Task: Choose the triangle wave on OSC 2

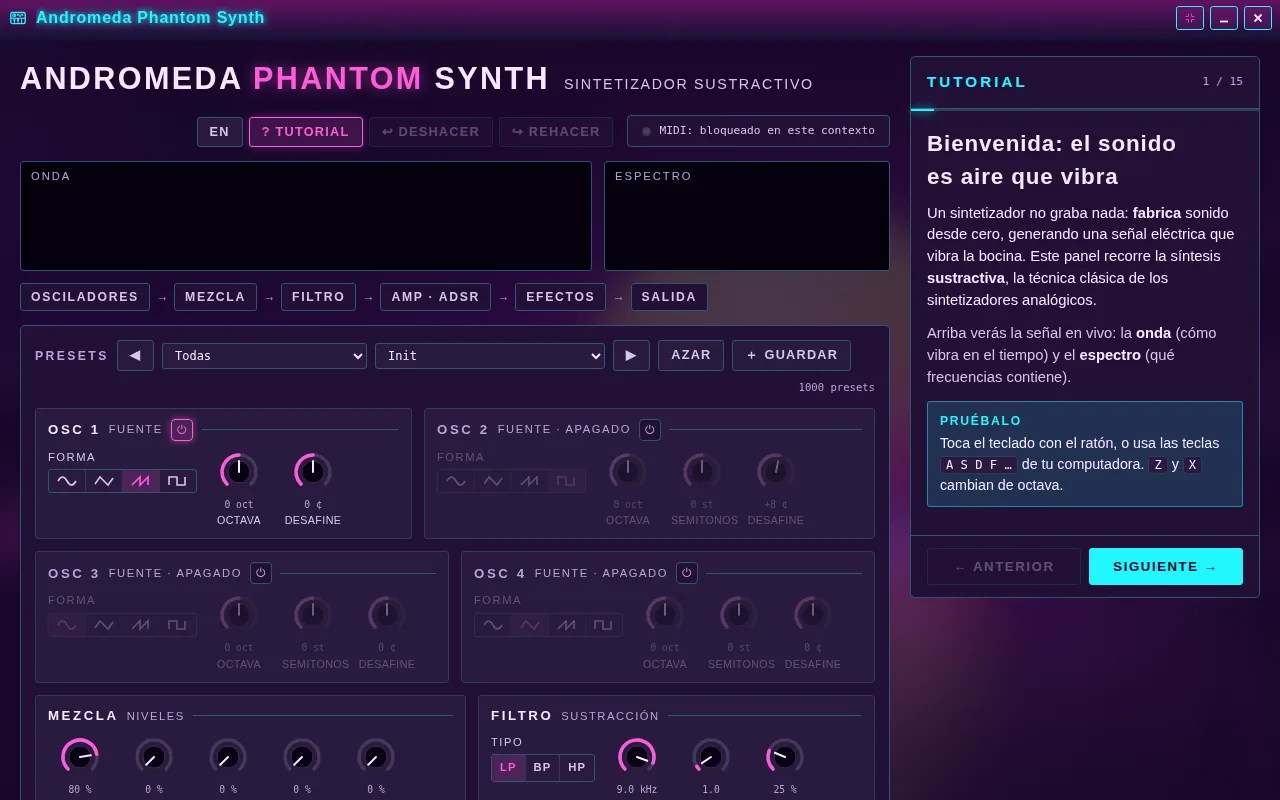Action: click(493, 481)
